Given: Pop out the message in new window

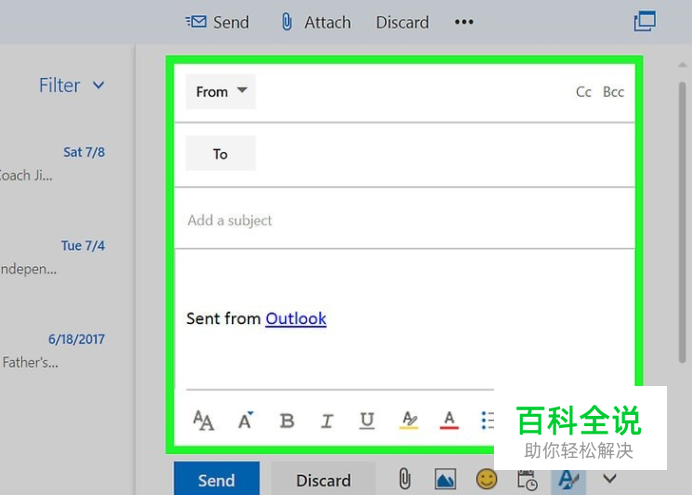Looking at the screenshot, I should click(x=645, y=22).
